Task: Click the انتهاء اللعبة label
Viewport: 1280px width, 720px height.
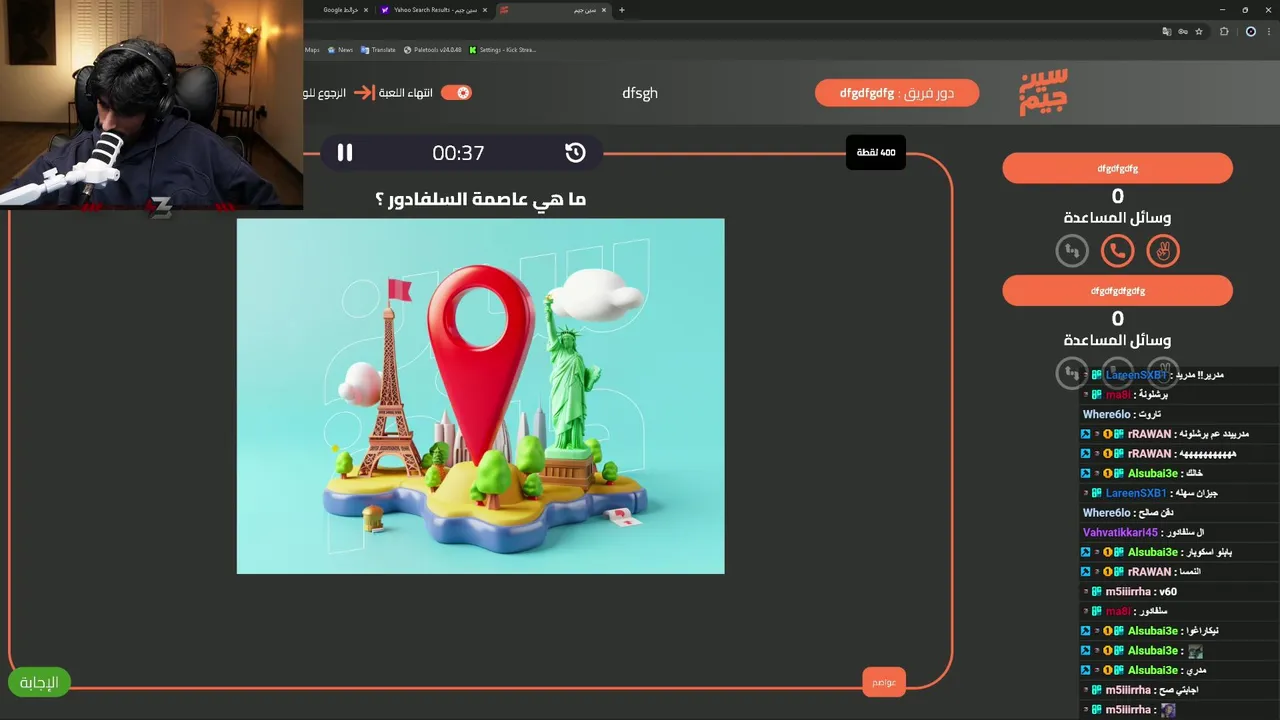Action: (406, 92)
